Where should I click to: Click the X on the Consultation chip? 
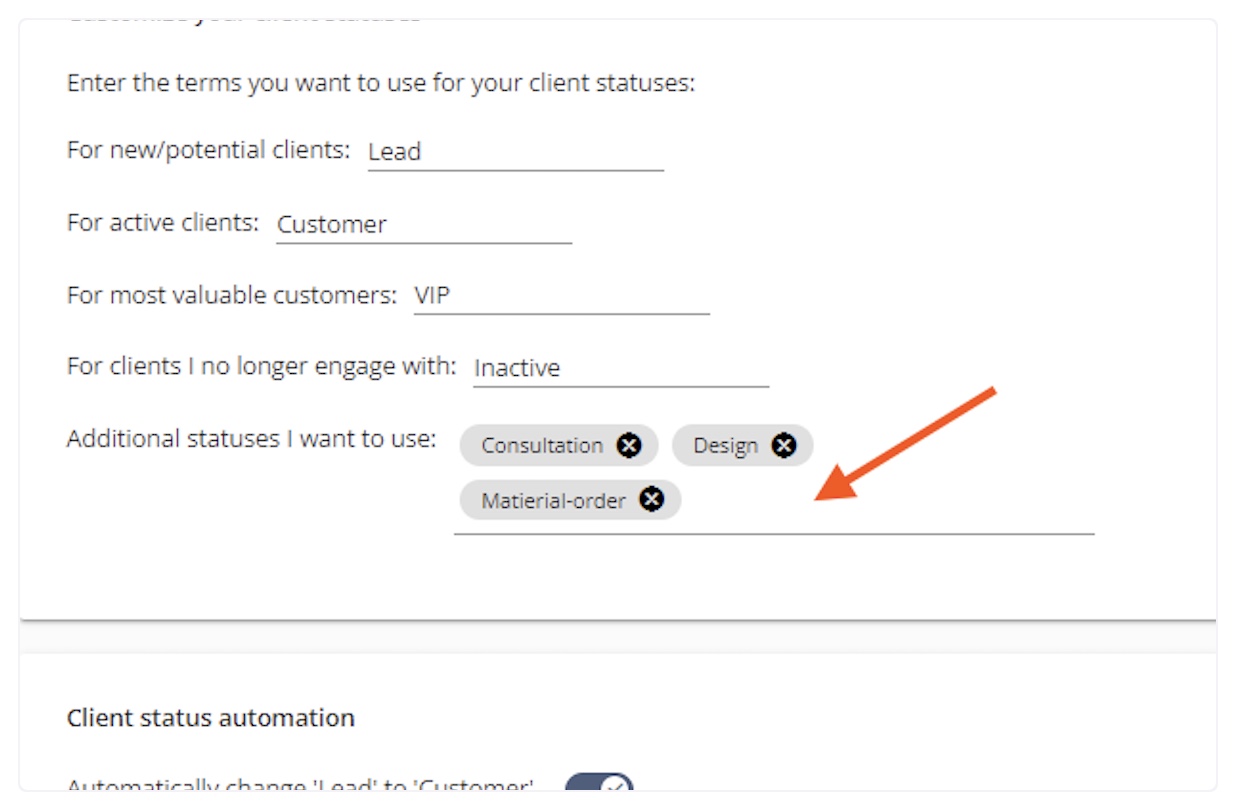tap(629, 445)
